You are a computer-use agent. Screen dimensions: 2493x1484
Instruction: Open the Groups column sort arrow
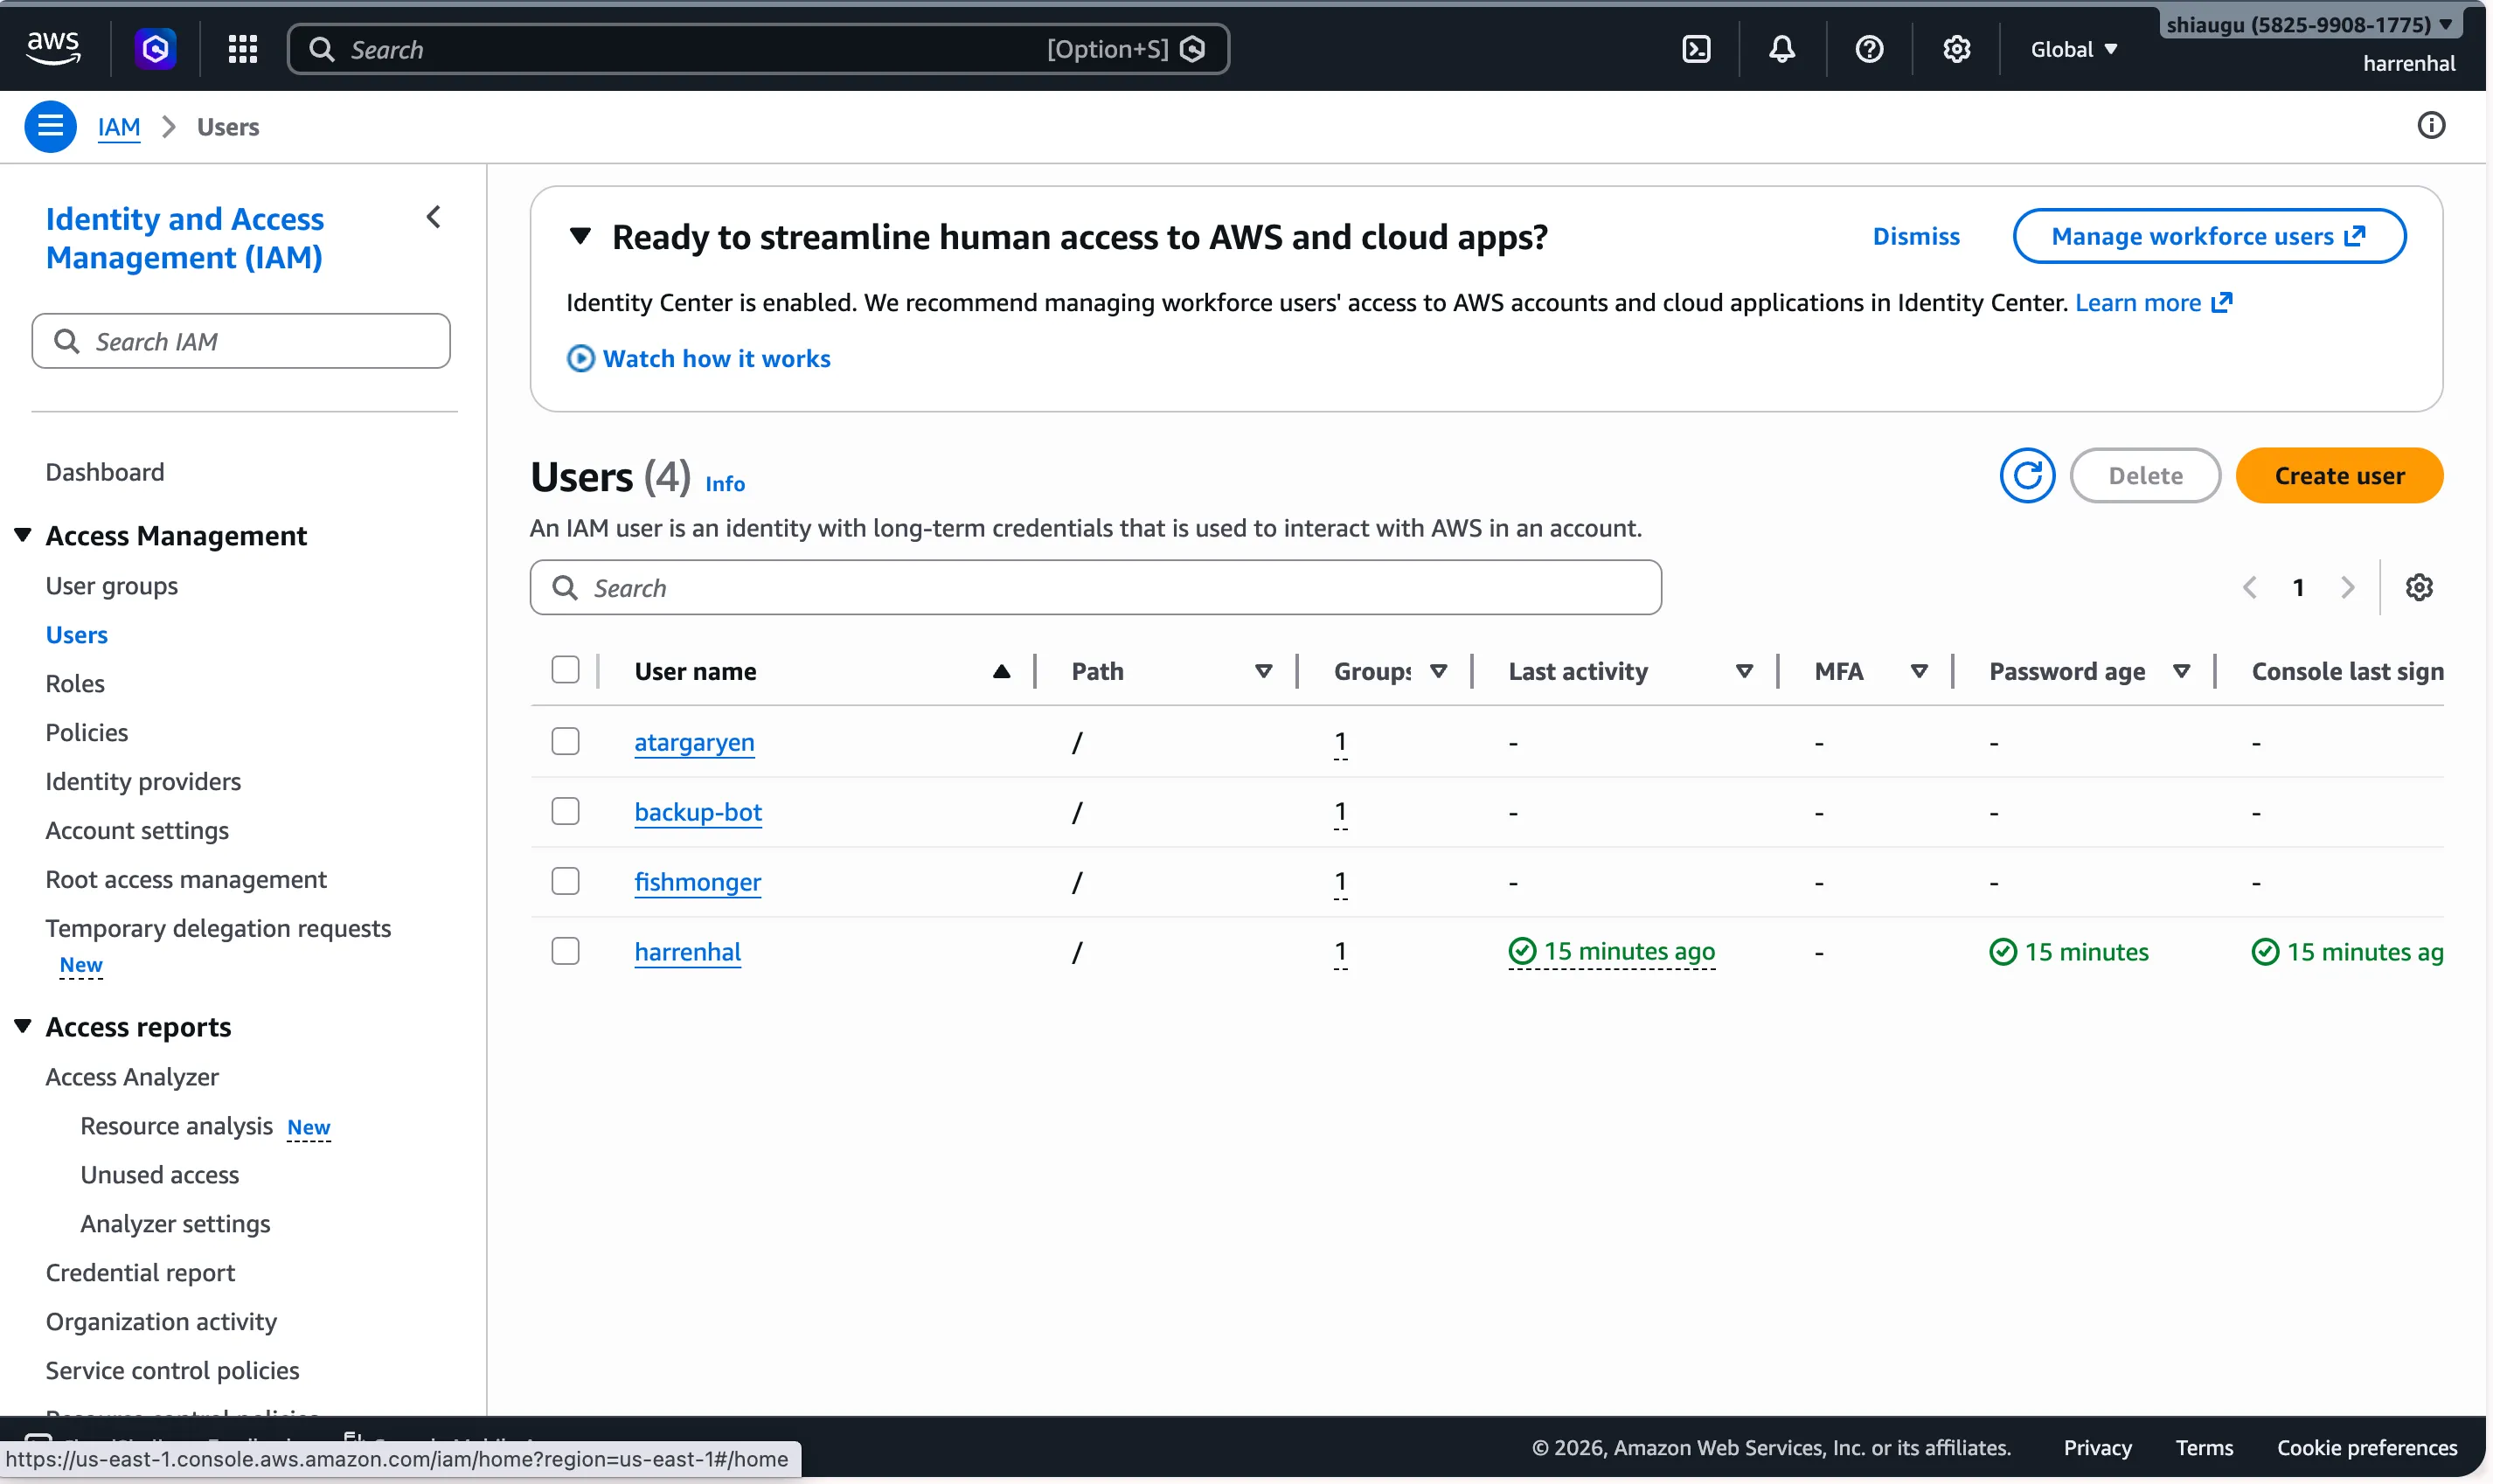tap(1438, 671)
